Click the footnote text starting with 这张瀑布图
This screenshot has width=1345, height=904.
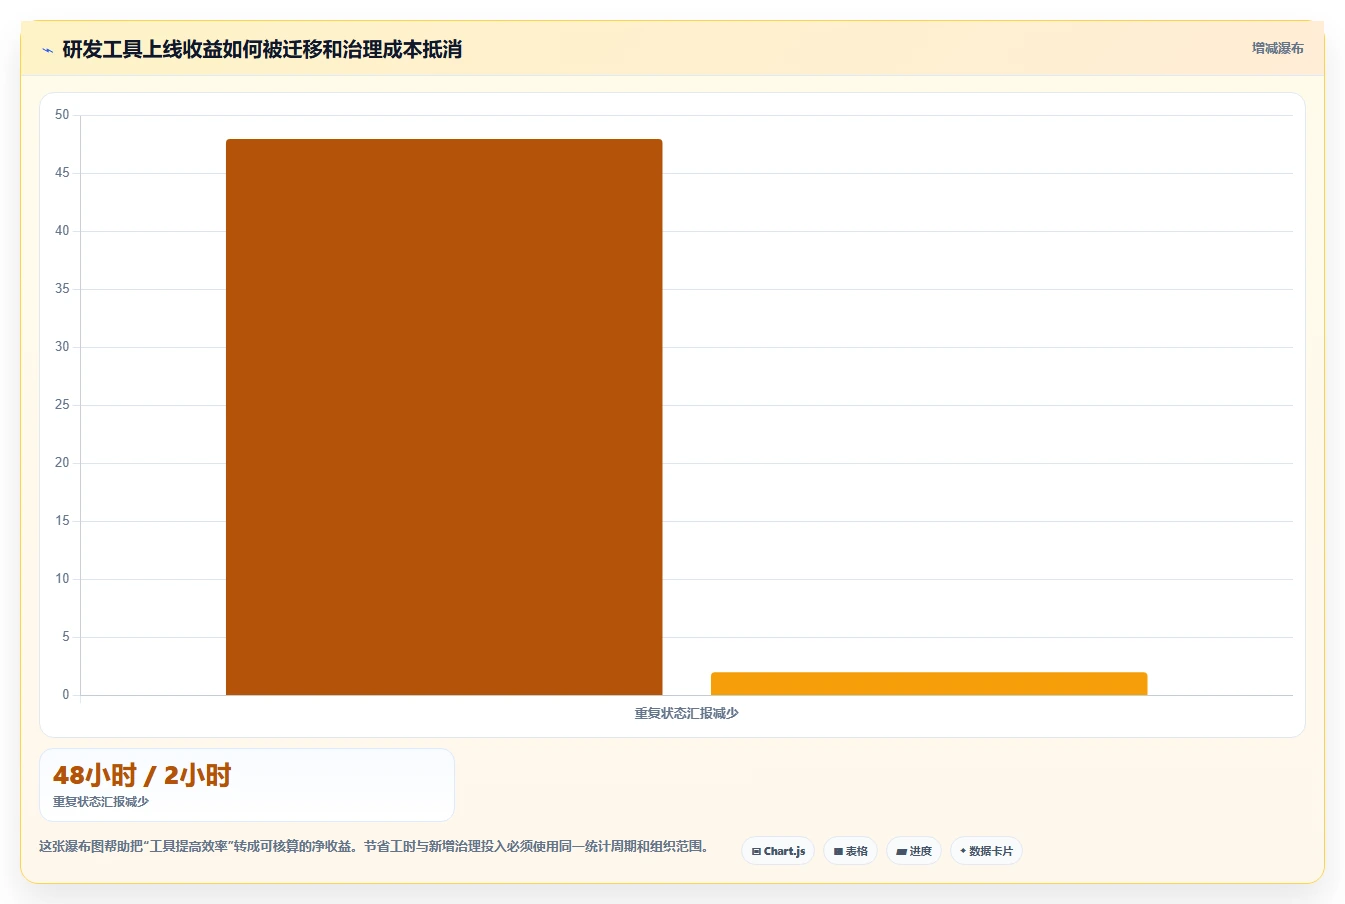click(x=376, y=846)
